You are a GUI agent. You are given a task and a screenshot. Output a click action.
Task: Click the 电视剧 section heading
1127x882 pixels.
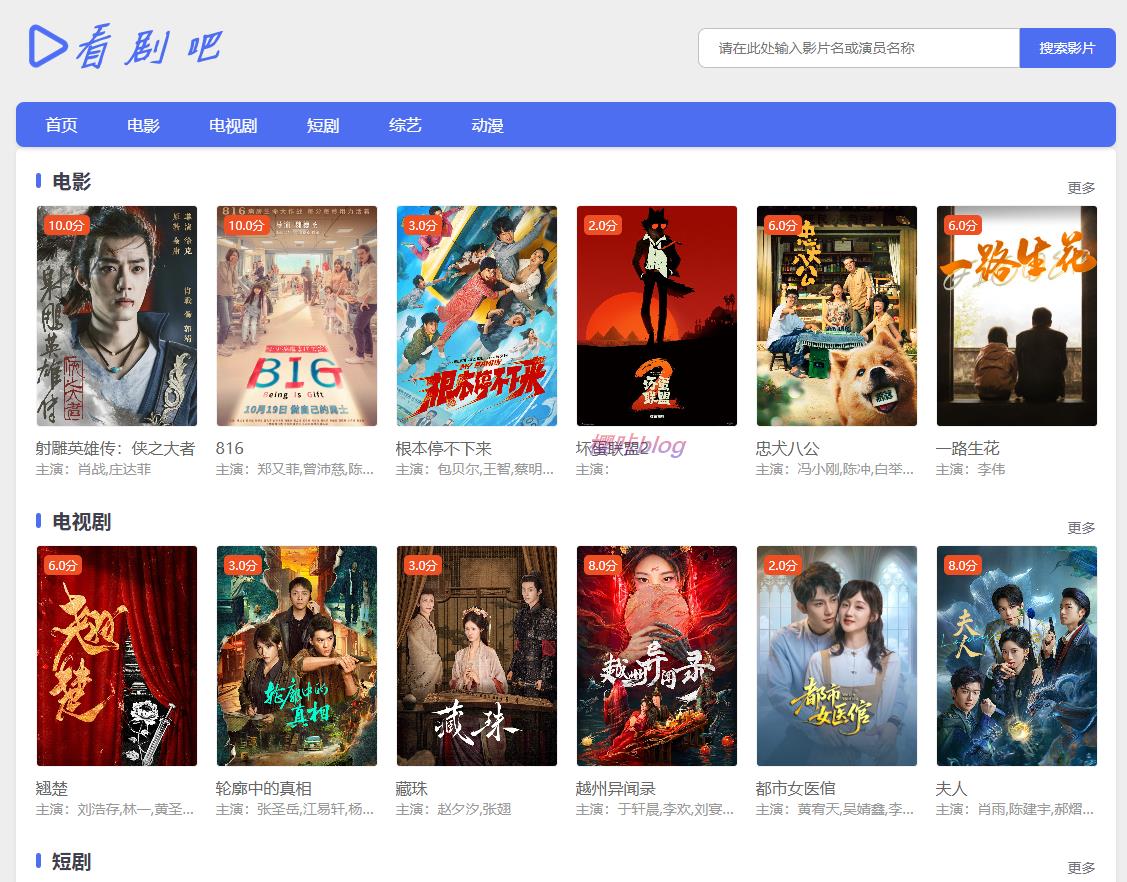point(81,522)
